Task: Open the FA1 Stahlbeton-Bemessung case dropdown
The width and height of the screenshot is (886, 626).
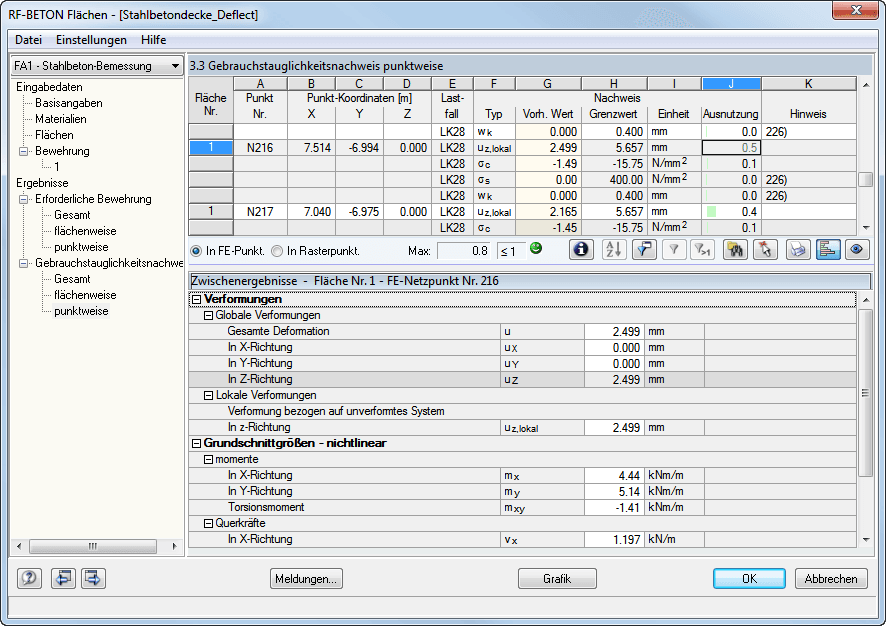Action: coord(97,66)
